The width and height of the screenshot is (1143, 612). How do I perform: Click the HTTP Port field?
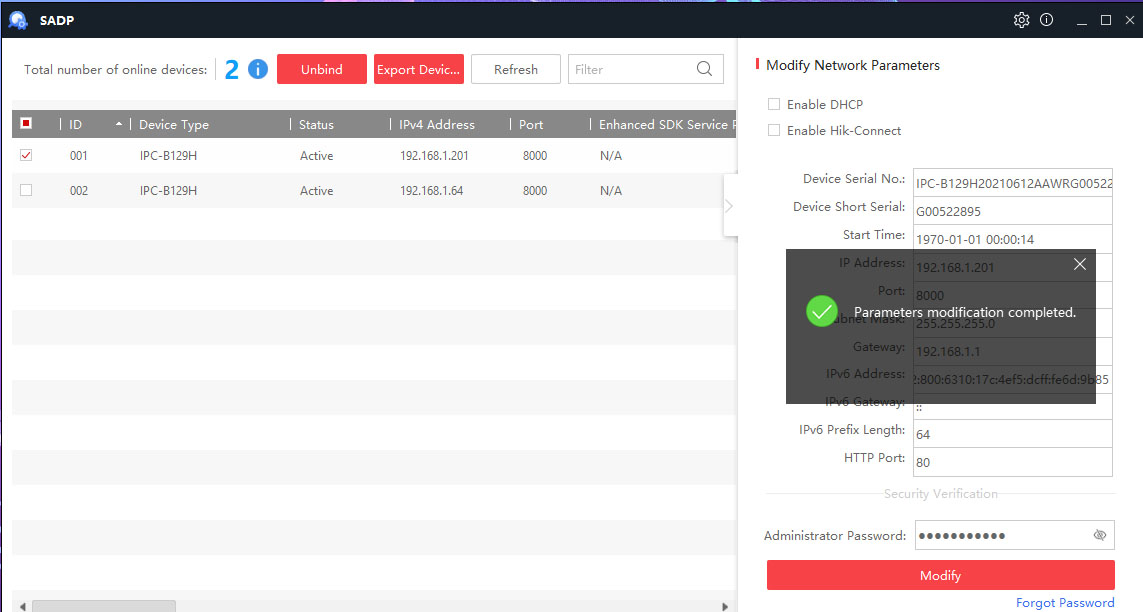pos(1013,462)
